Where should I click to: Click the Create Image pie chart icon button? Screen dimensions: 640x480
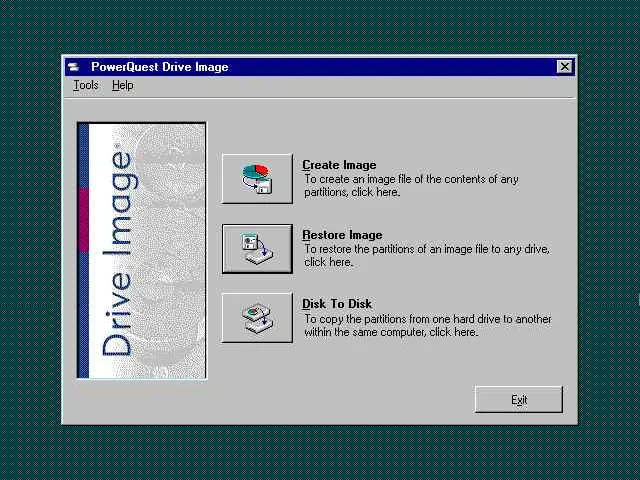click(x=257, y=178)
